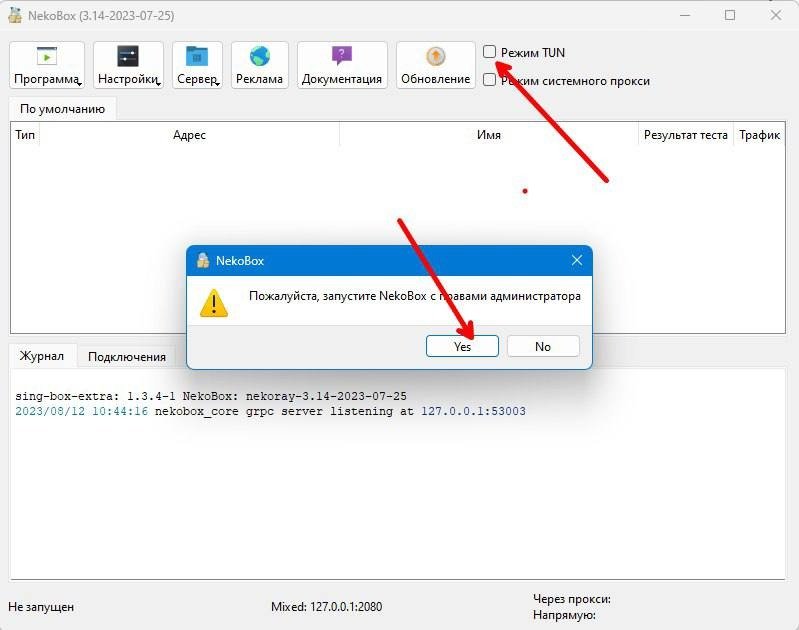Toggle Режим системного прокси checkbox
The height and width of the screenshot is (630, 799).
[489, 80]
